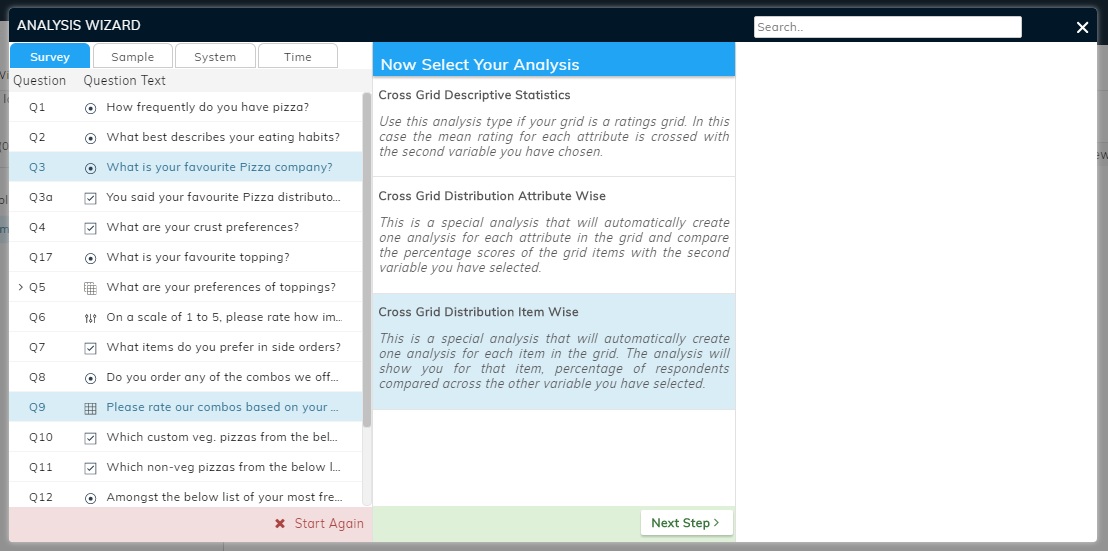Click the red X icon before Start Again
1108x551 pixels.
[280, 523]
